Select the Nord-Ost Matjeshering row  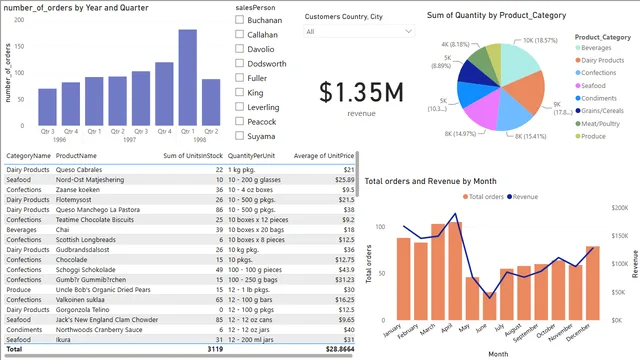click(180, 180)
